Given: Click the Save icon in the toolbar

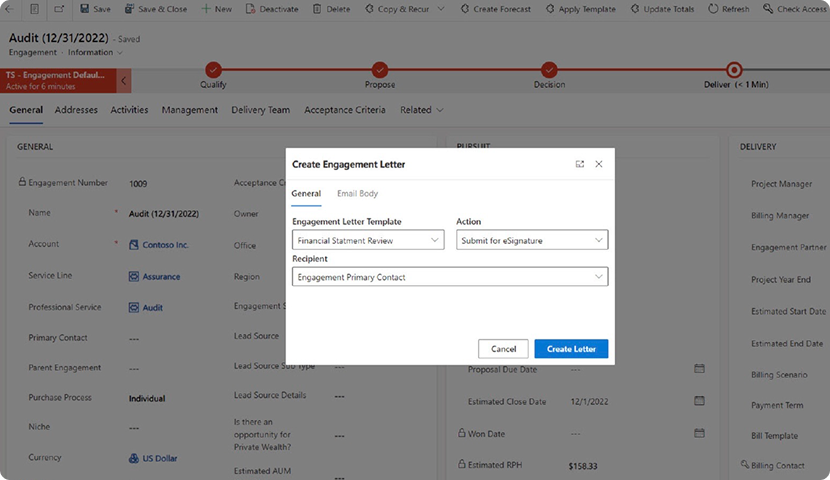Looking at the screenshot, I should pyautogui.click(x=84, y=9).
